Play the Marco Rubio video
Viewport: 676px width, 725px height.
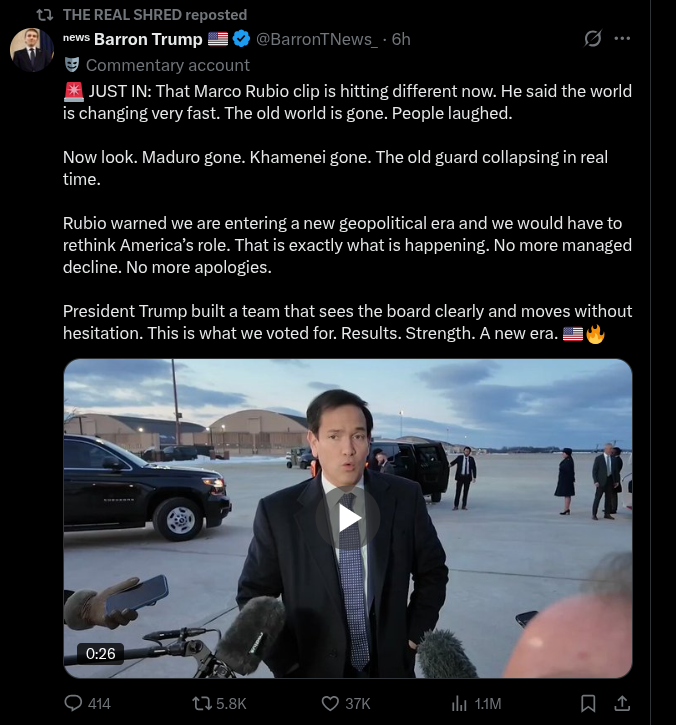tap(348, 517)
